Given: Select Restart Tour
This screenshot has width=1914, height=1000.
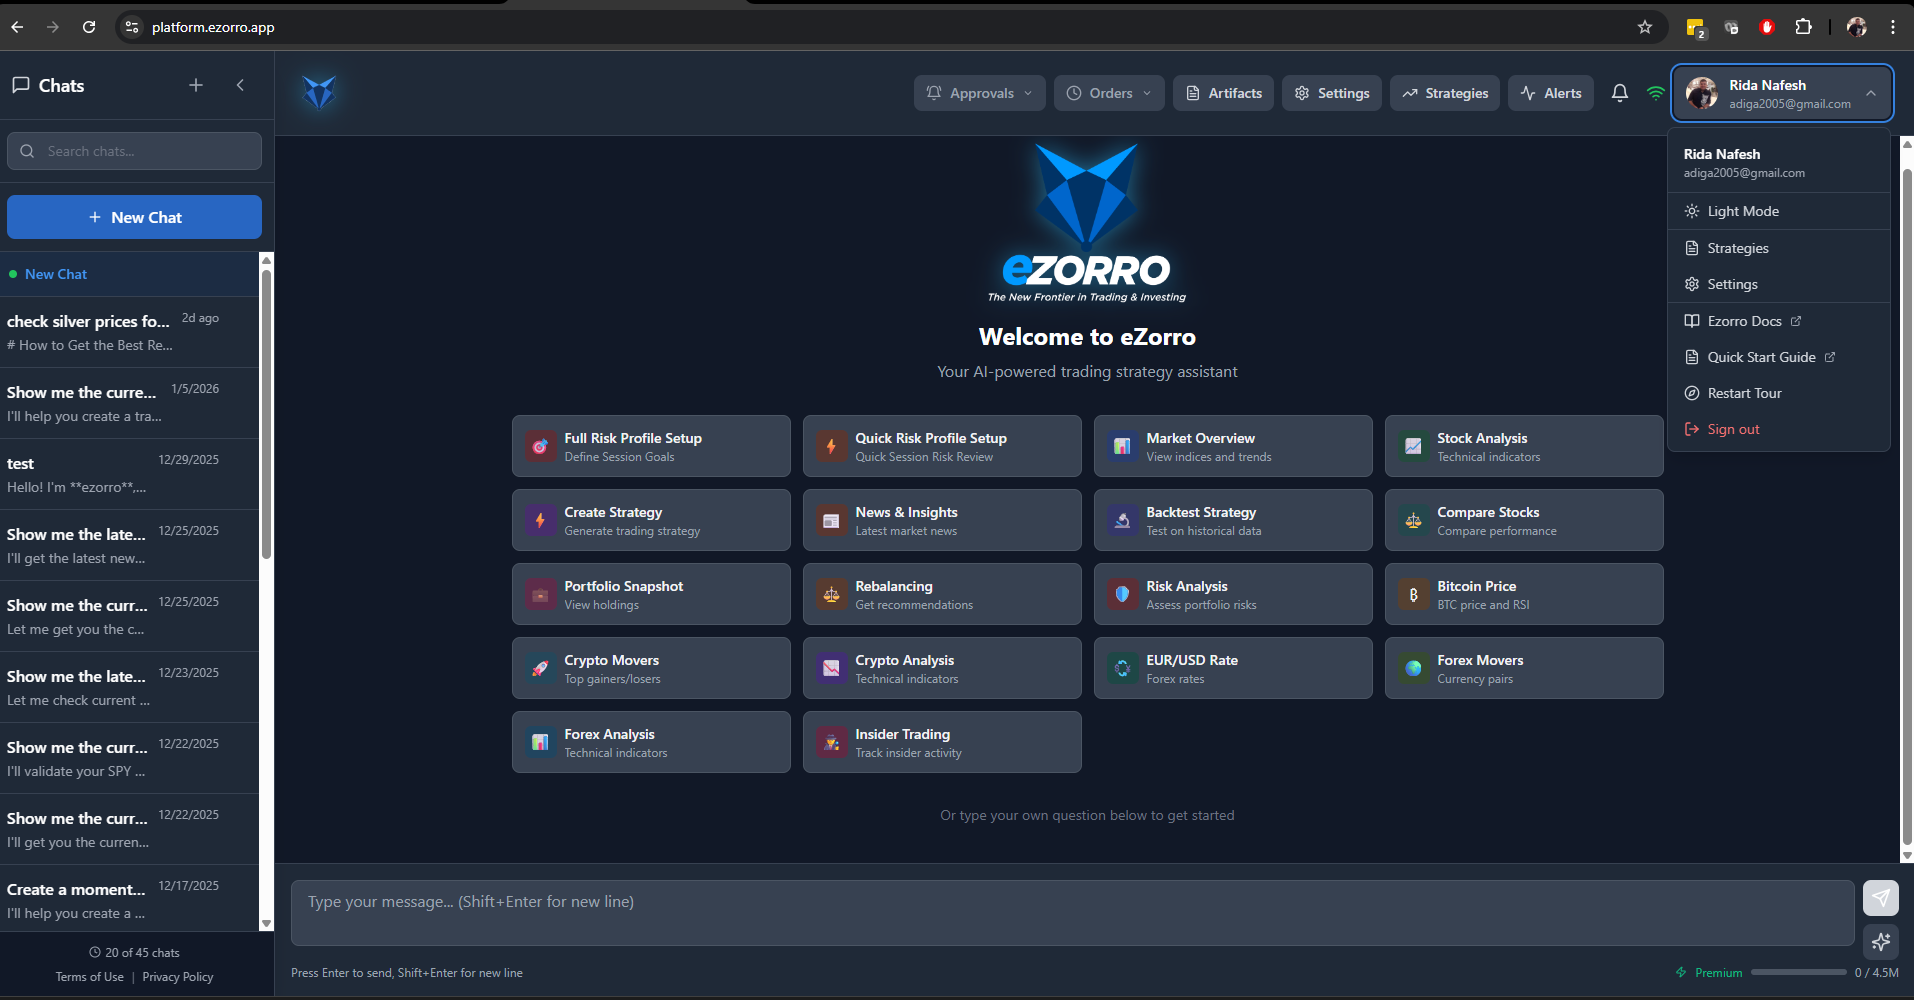Looking at the screenshot, I should 1779,393.
